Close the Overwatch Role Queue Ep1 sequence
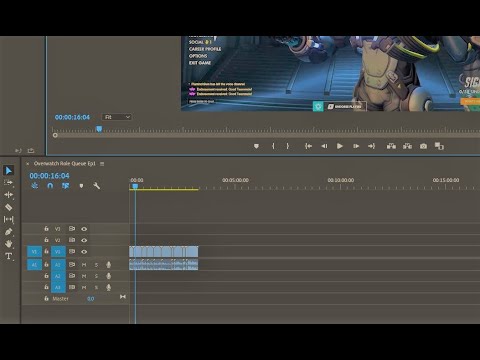This screenshot has width=480, height=360. point(28,164)
